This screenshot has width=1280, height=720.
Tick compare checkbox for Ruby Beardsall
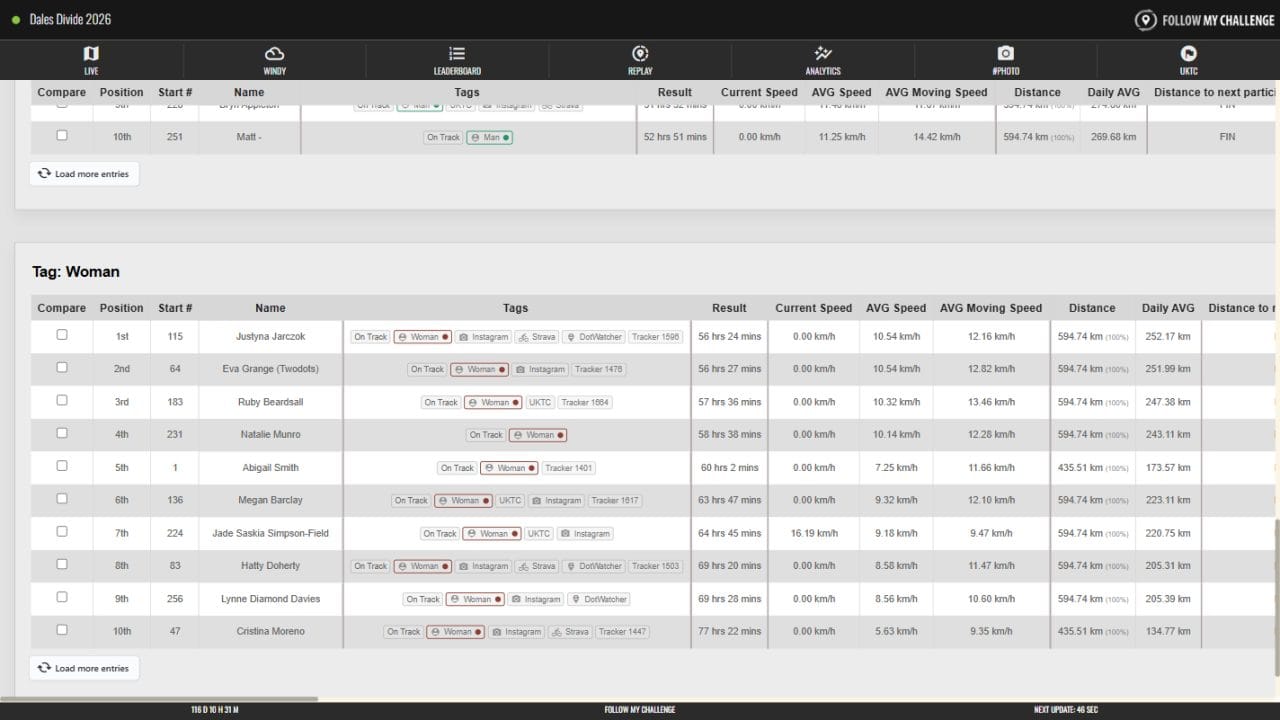(x=62, y=401)
